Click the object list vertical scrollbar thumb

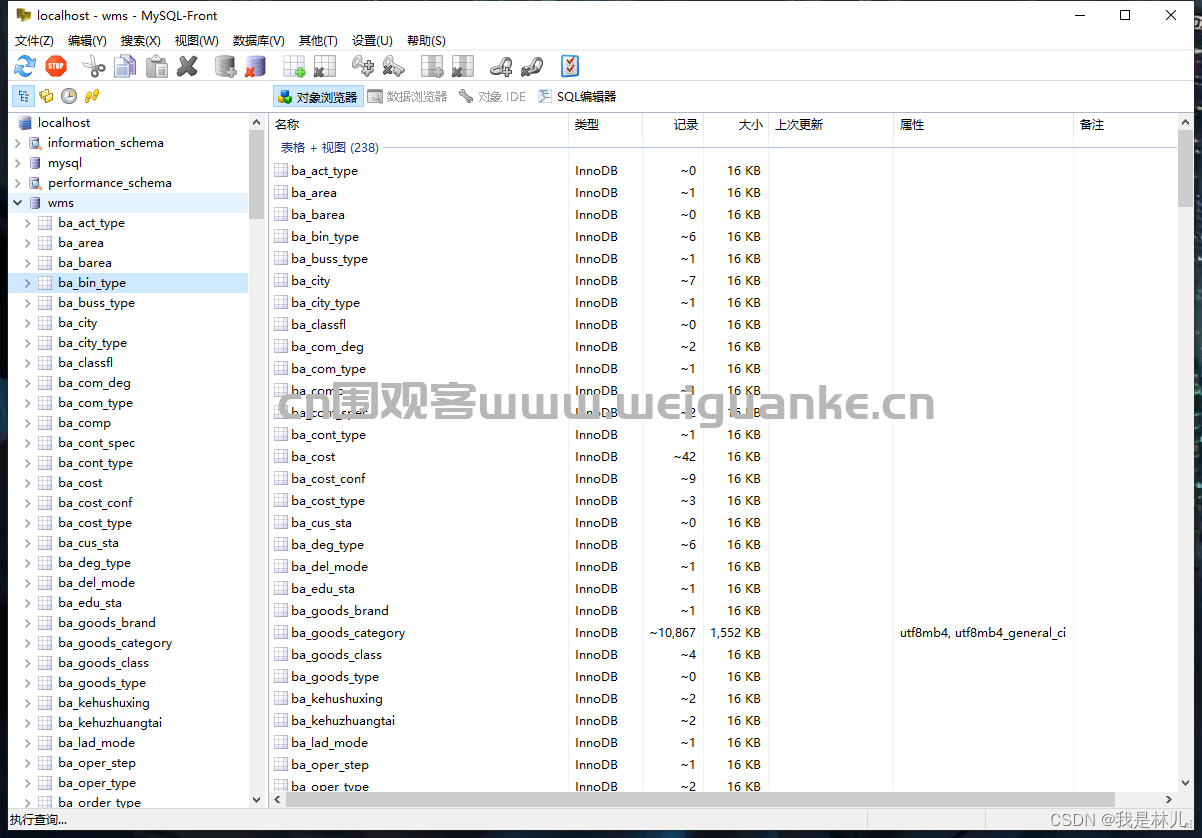(x=1185, y=168)
